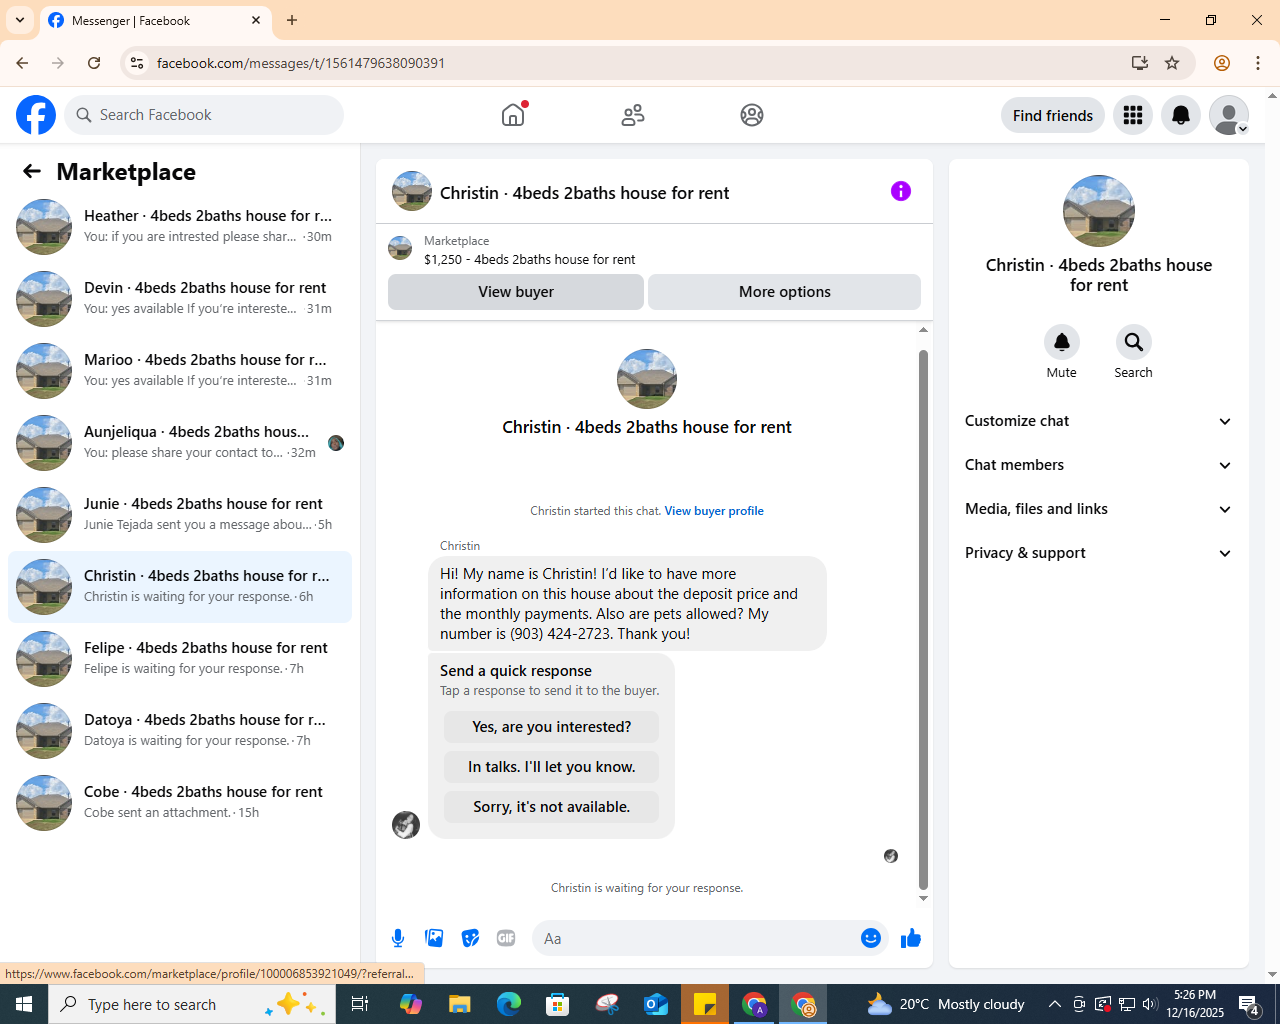Attach a photo with the image icon
Viewport: 1280px width, 1024px height.
434,938
